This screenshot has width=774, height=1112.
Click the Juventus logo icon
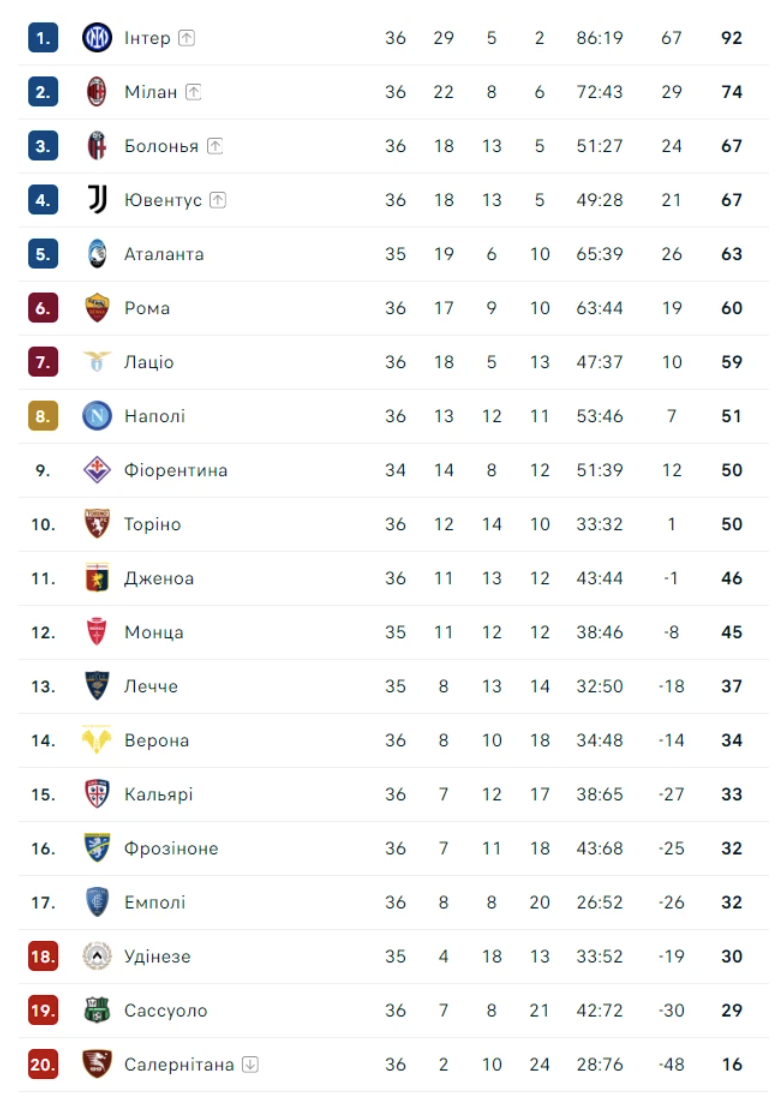click(x=97, y=200)
